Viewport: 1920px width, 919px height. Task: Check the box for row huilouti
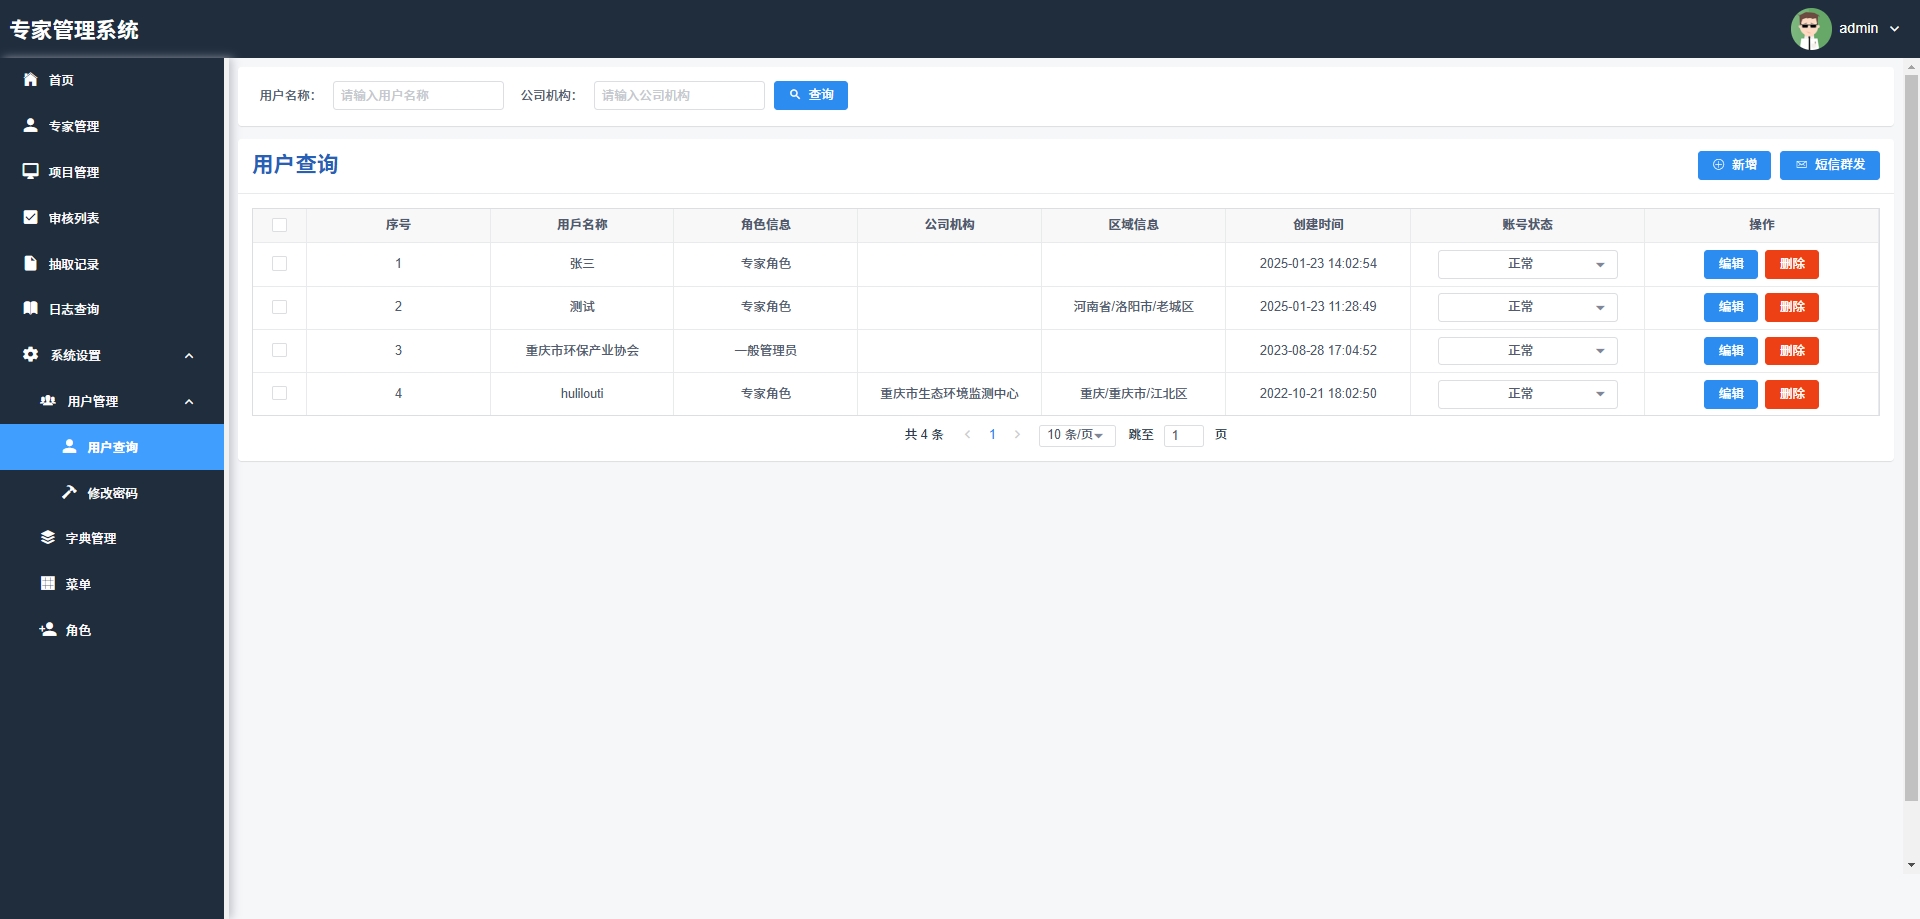[279, 393]
